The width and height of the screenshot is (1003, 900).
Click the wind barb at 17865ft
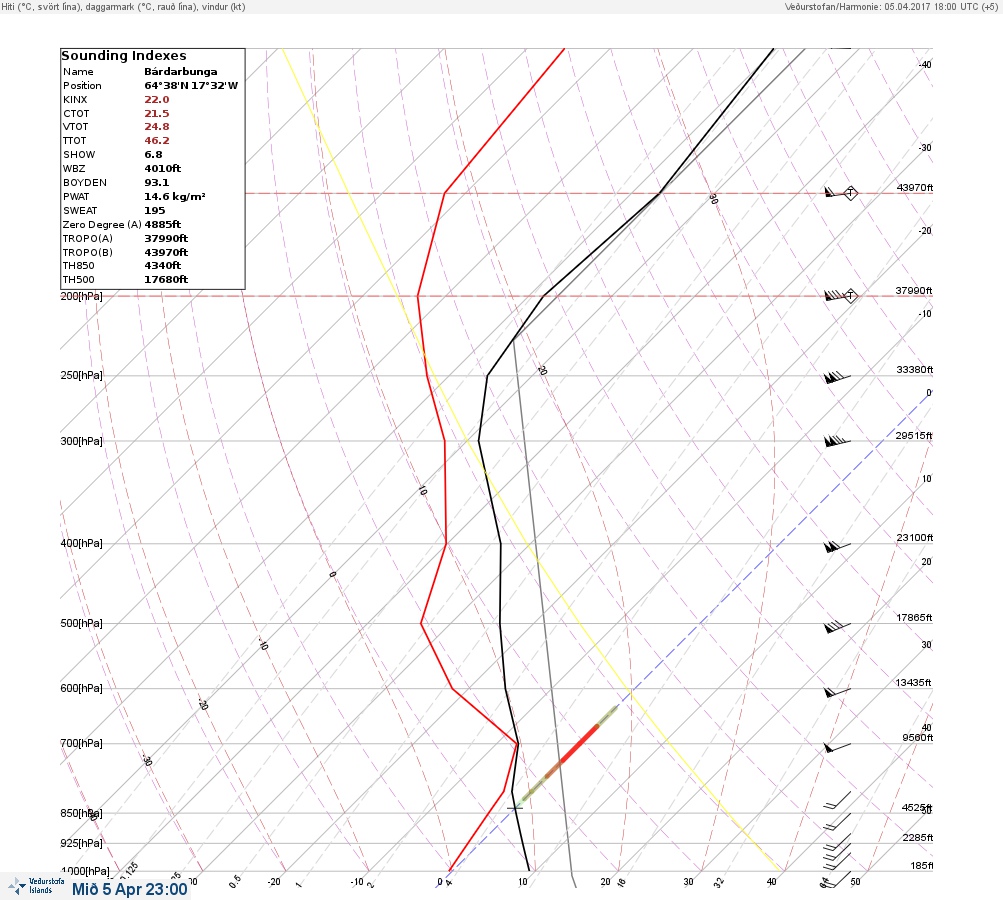pyautogui.click(x=837, y=627)
